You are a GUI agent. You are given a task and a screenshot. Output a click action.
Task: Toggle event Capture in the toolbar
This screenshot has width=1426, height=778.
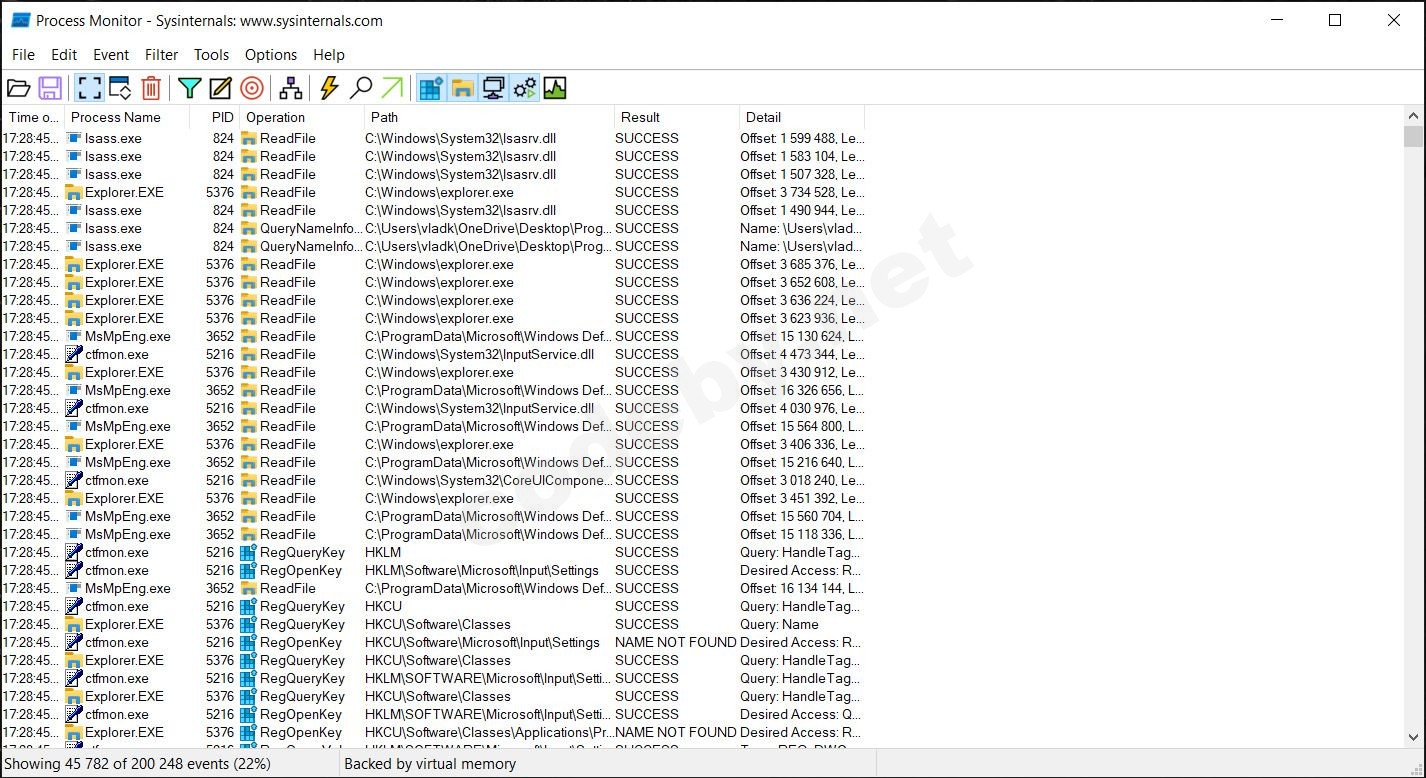pyautogui.click(x=89, y=89)
